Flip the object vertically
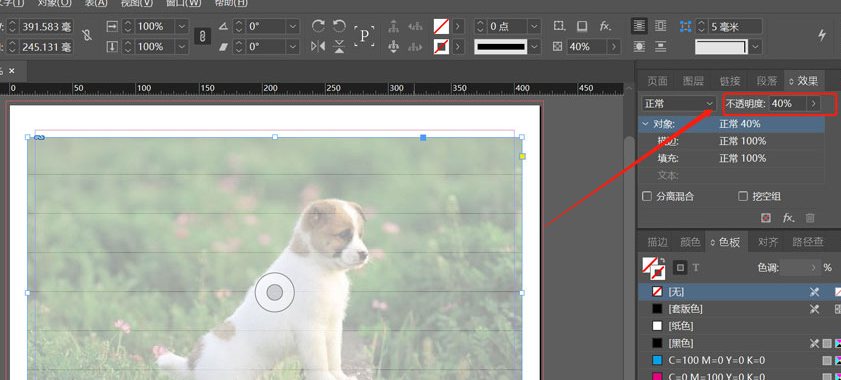Viewport: 841px width, 380px height. (x=339, y=47)
